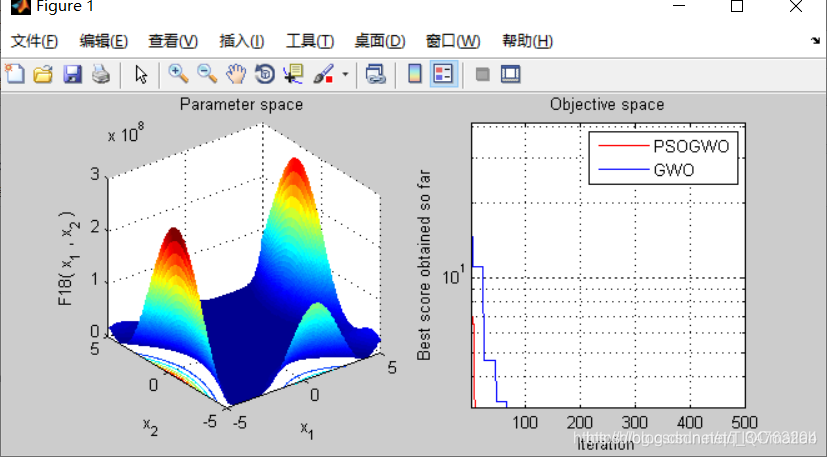
Task: Print the figure using printer icon
Action: click(101, 74)
